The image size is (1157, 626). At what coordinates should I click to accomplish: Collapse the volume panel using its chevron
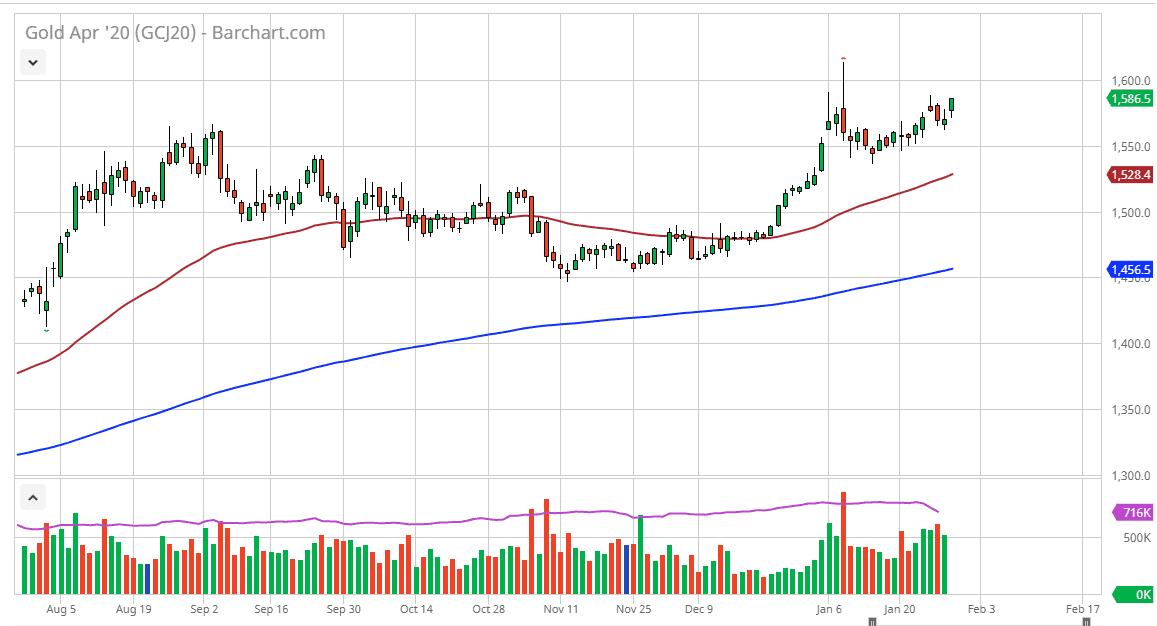coord(33,497)
